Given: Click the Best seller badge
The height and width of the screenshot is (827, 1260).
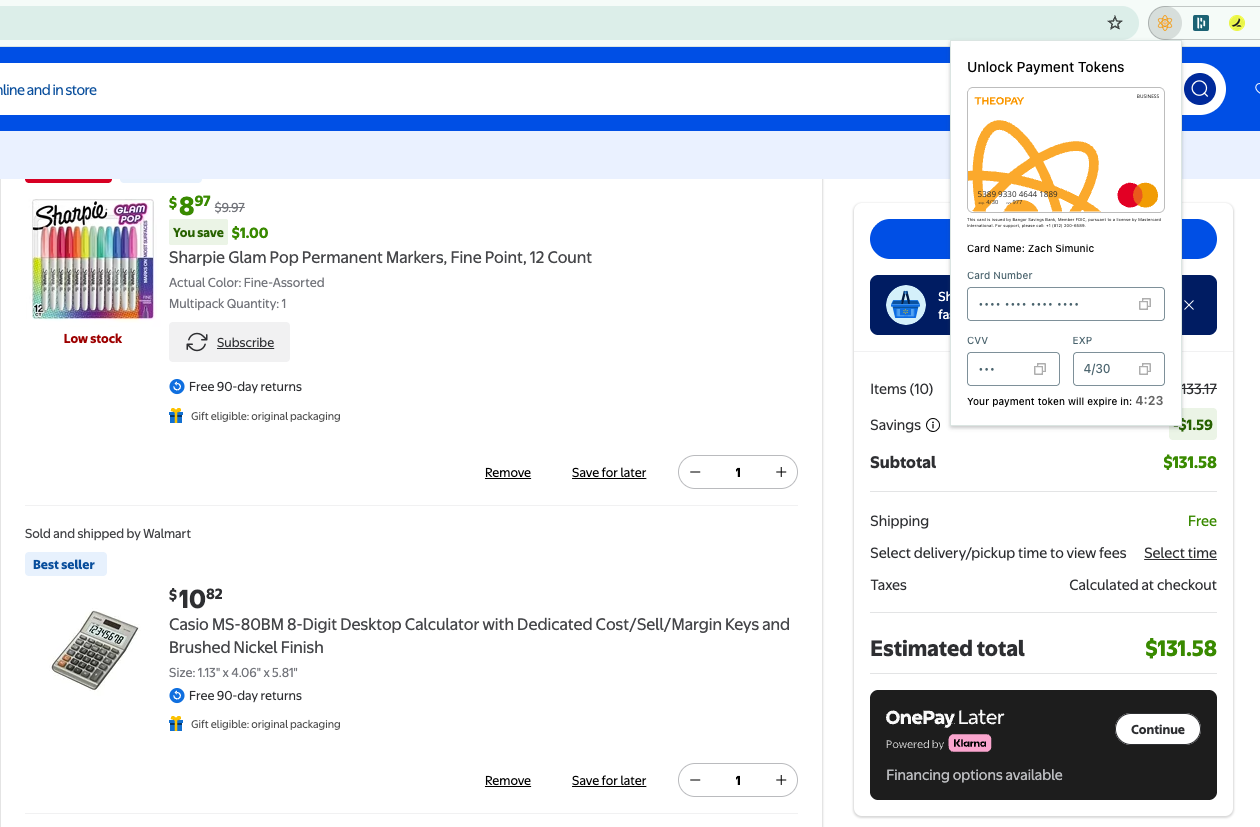Looking at the screenshot, I should tap(65, 564).
